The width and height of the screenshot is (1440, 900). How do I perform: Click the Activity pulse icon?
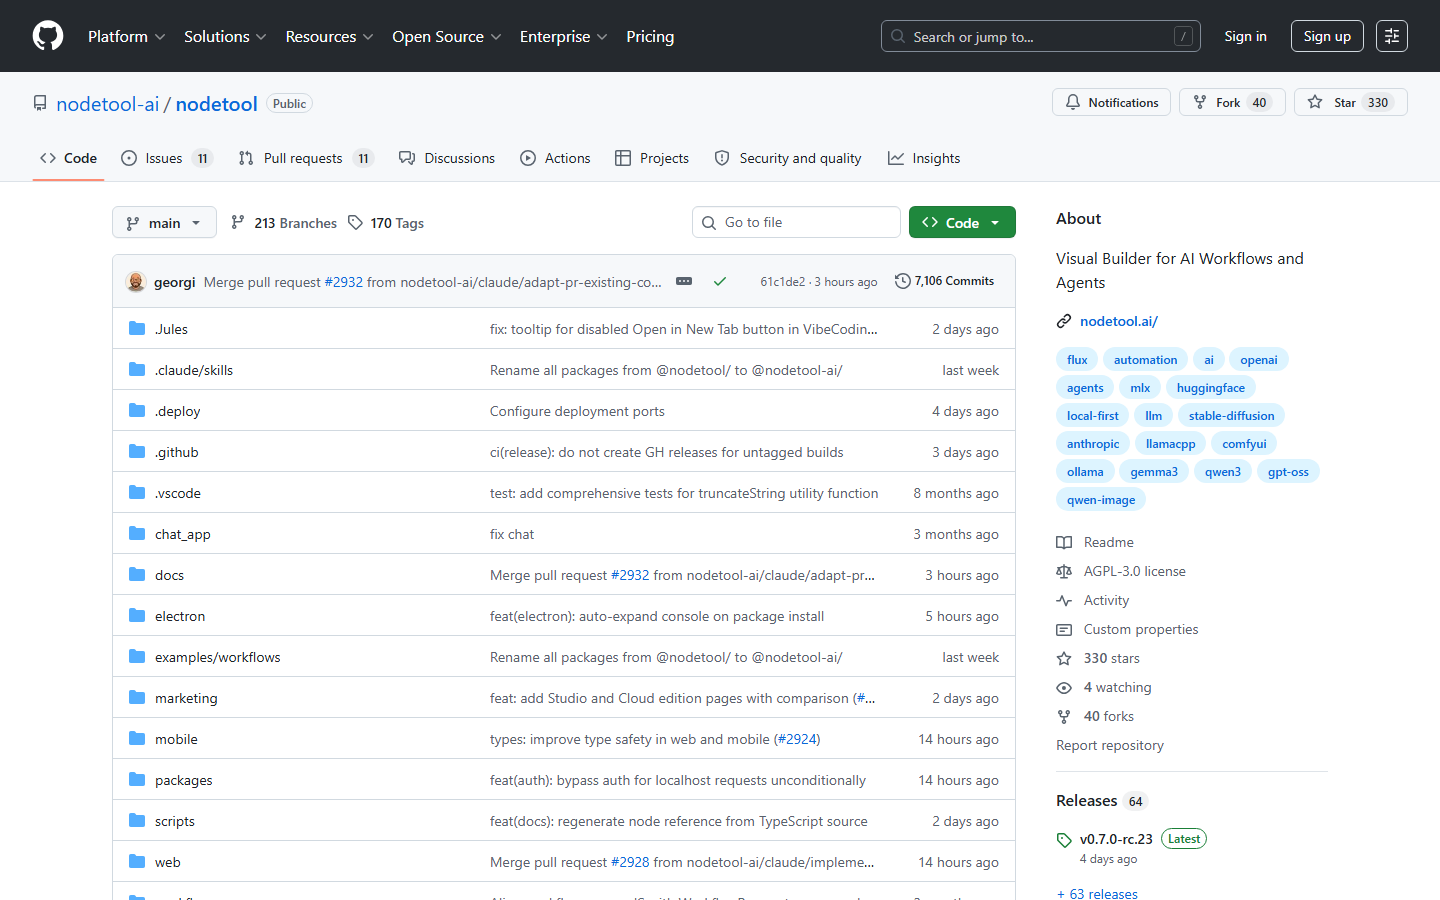(1064, 600)
